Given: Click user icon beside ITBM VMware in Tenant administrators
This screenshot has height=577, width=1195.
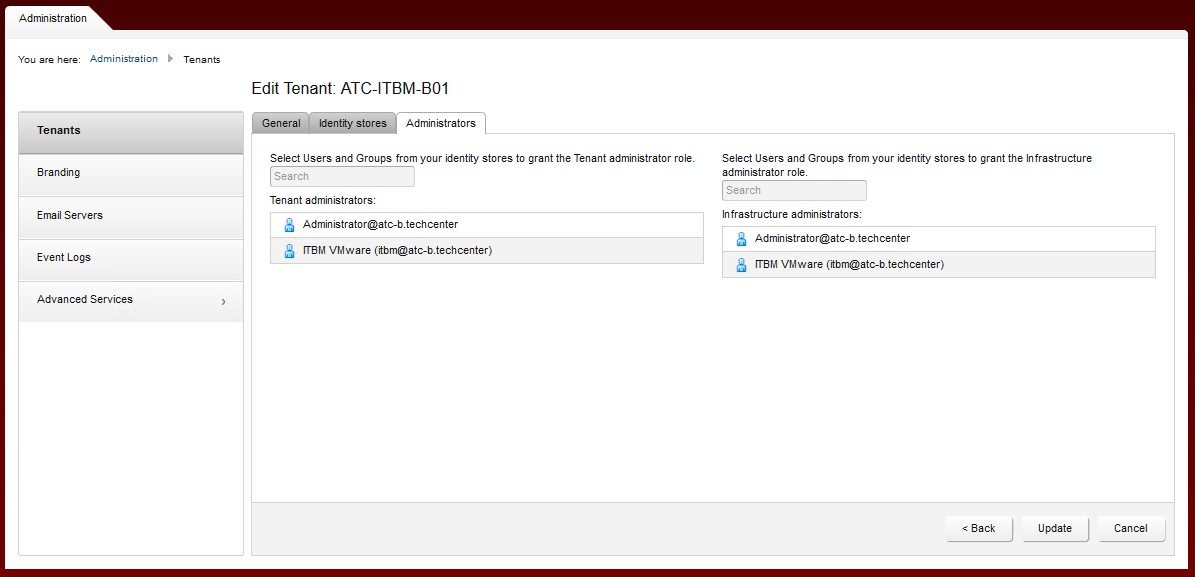Looking at the screenshot, I should [x=289, y=251].
